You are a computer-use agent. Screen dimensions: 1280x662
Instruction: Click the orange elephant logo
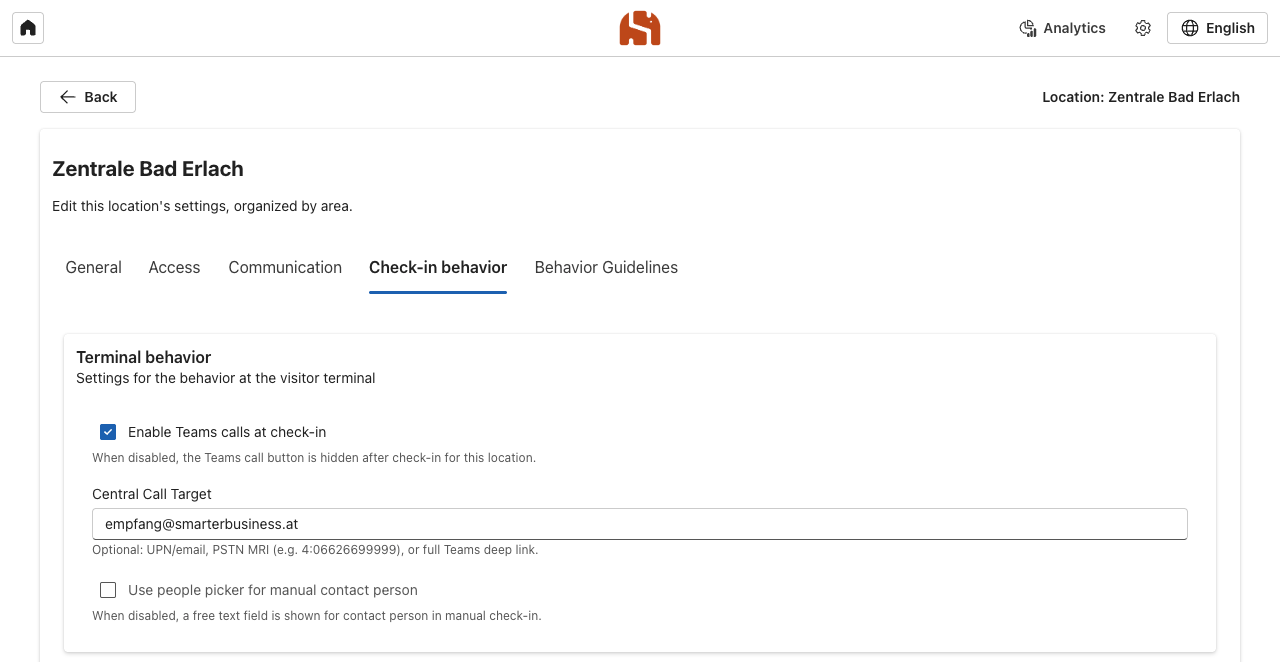click(x=640, y=28)
